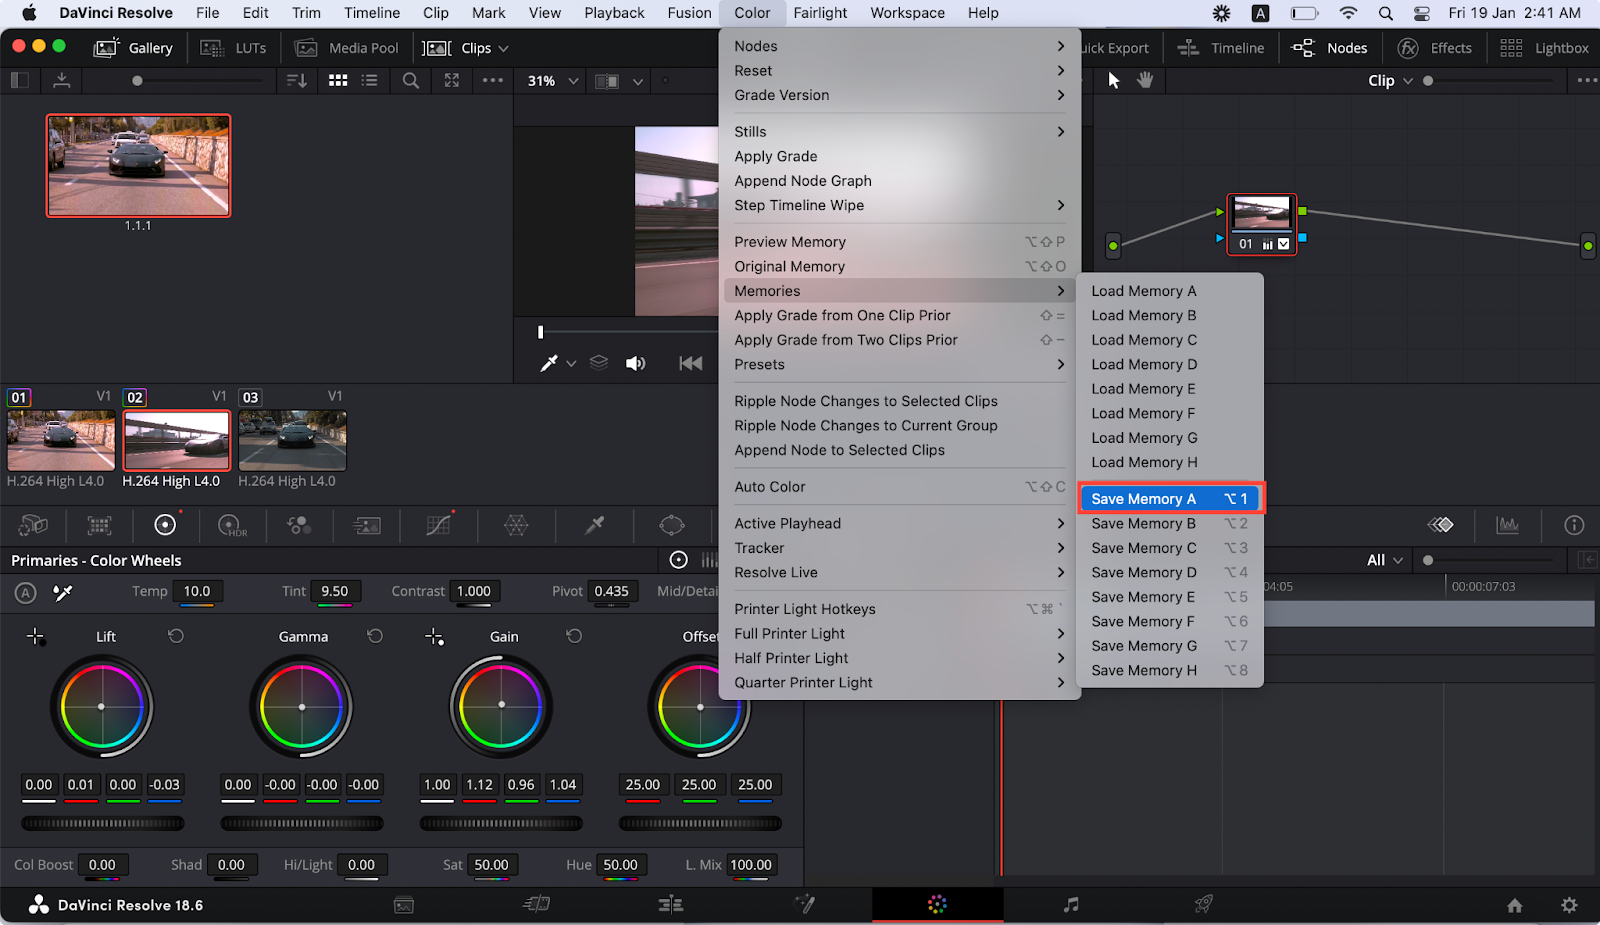Switch to the Fairlight page

[x=1071, y=904]
